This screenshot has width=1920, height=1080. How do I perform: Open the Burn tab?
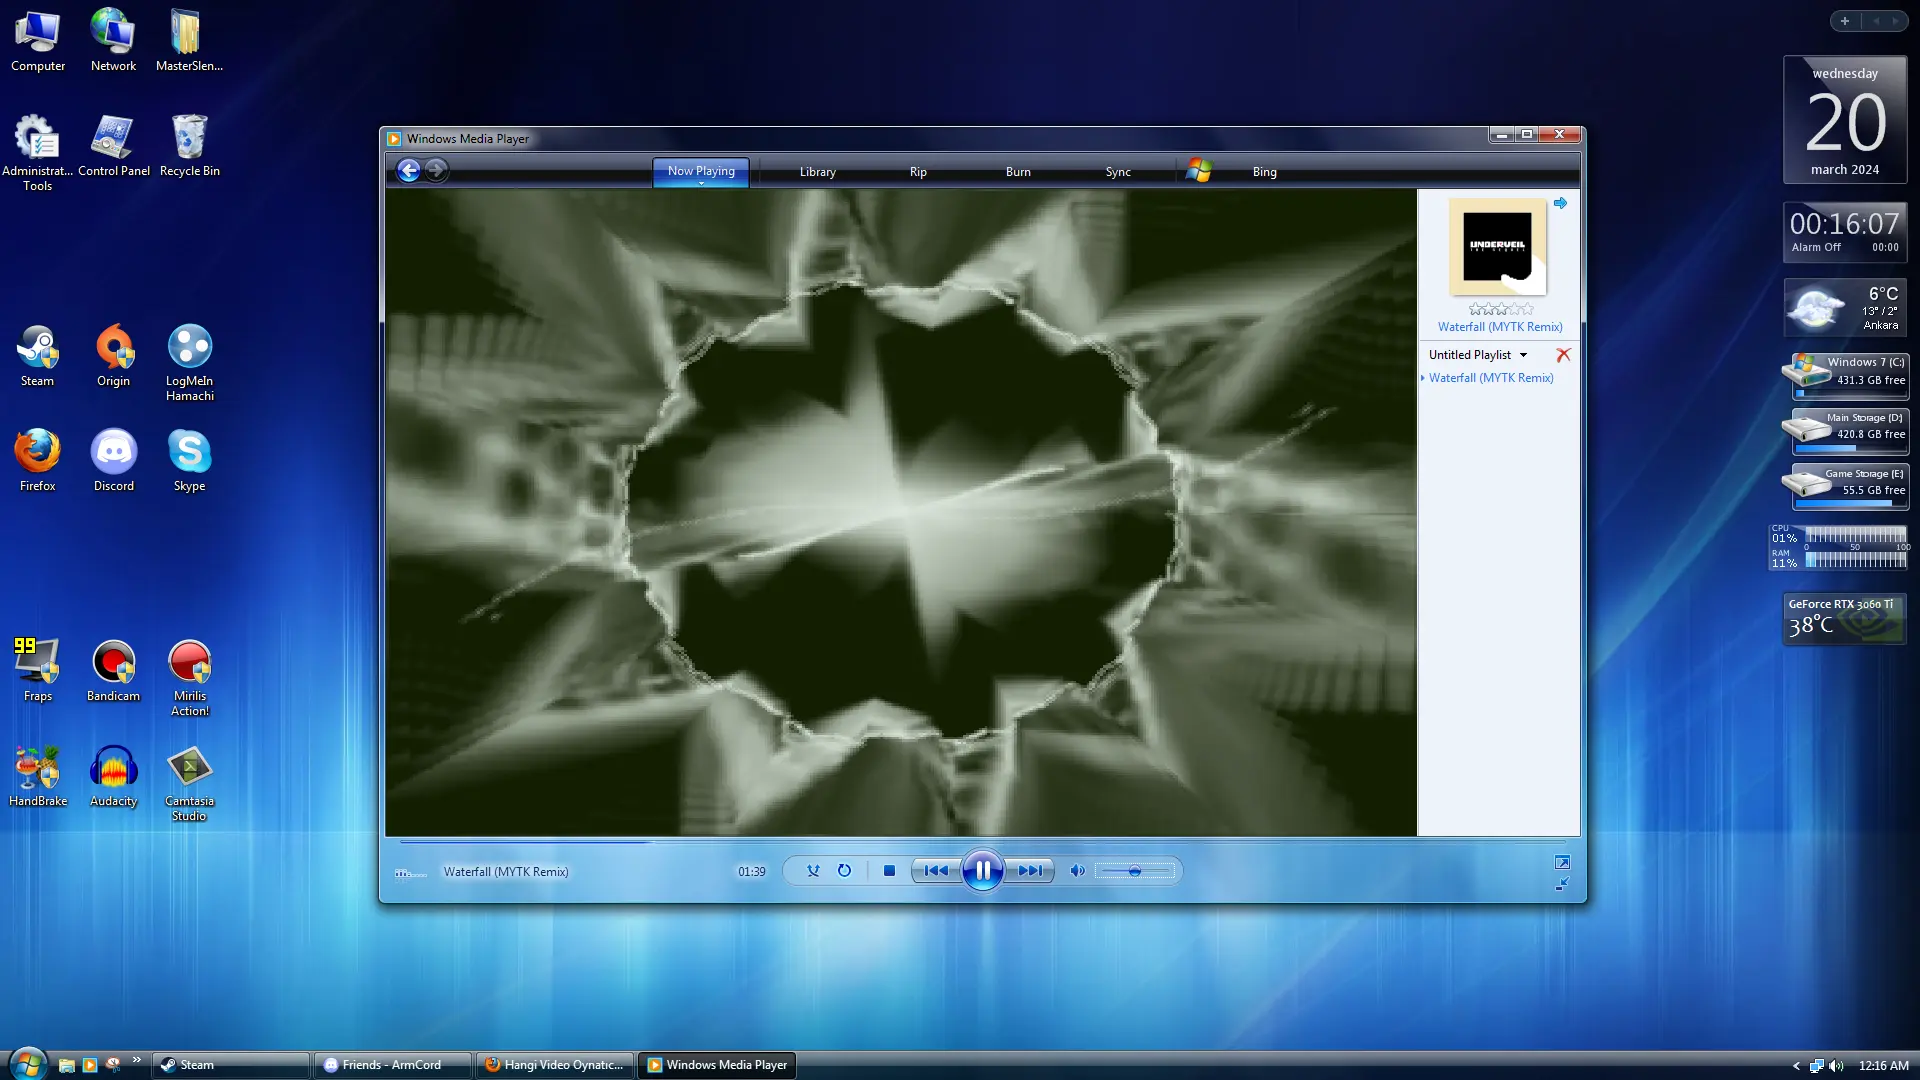pyautogui.click(x=1018, y=172)
